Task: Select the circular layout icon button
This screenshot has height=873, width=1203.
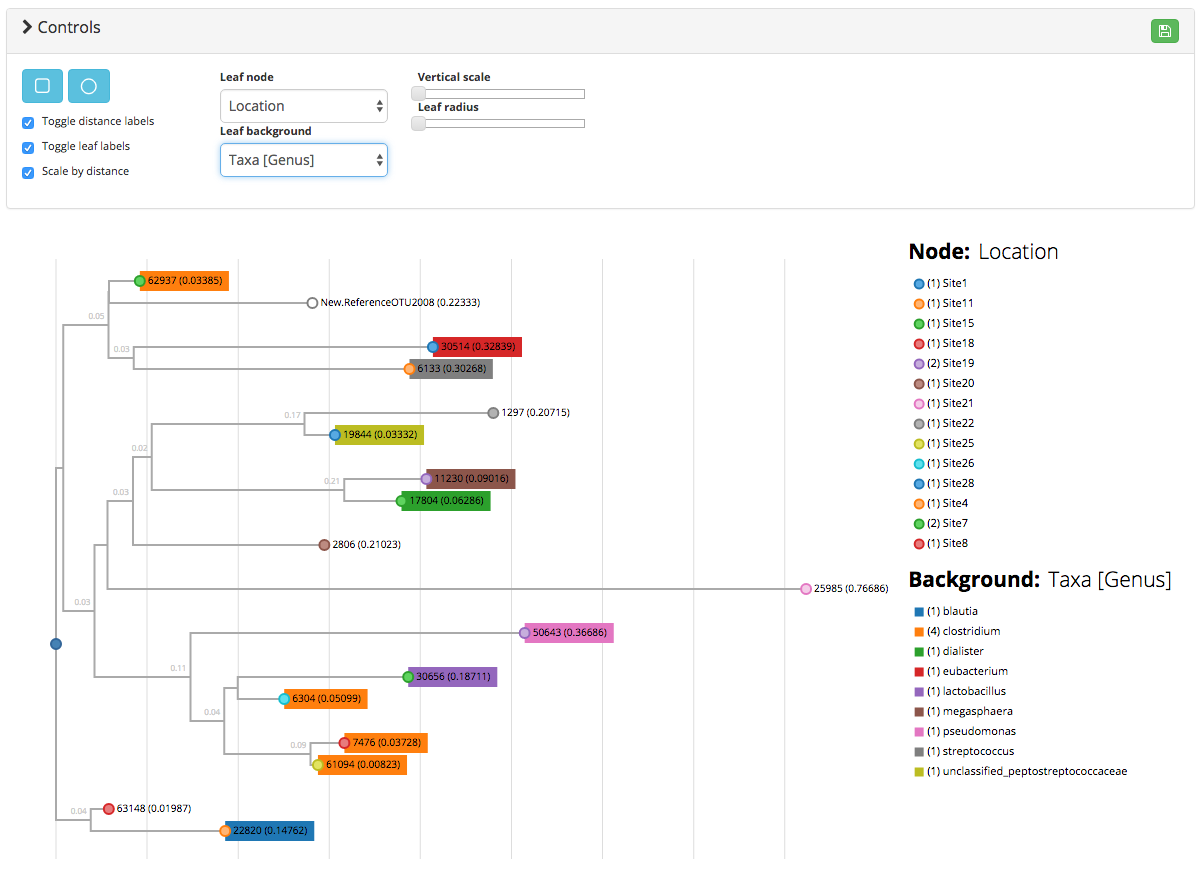Action: [88, 86]
